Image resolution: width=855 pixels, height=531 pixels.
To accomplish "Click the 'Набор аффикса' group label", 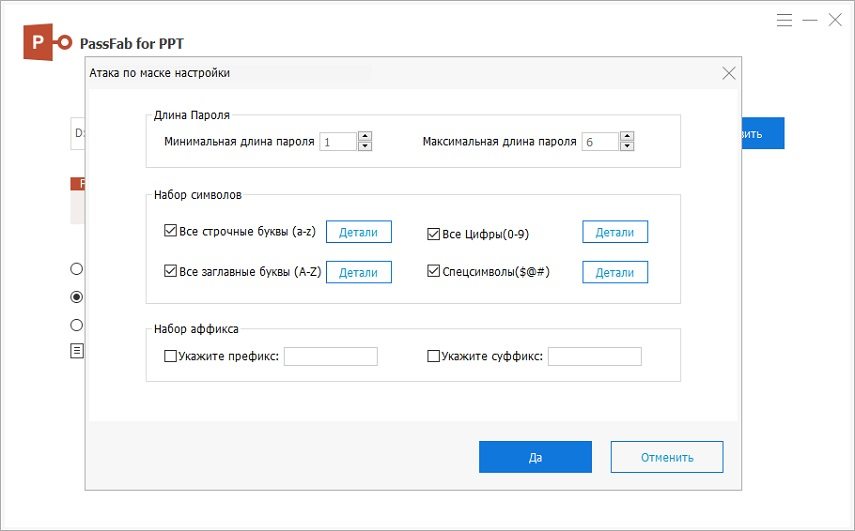I will (196, 329).
